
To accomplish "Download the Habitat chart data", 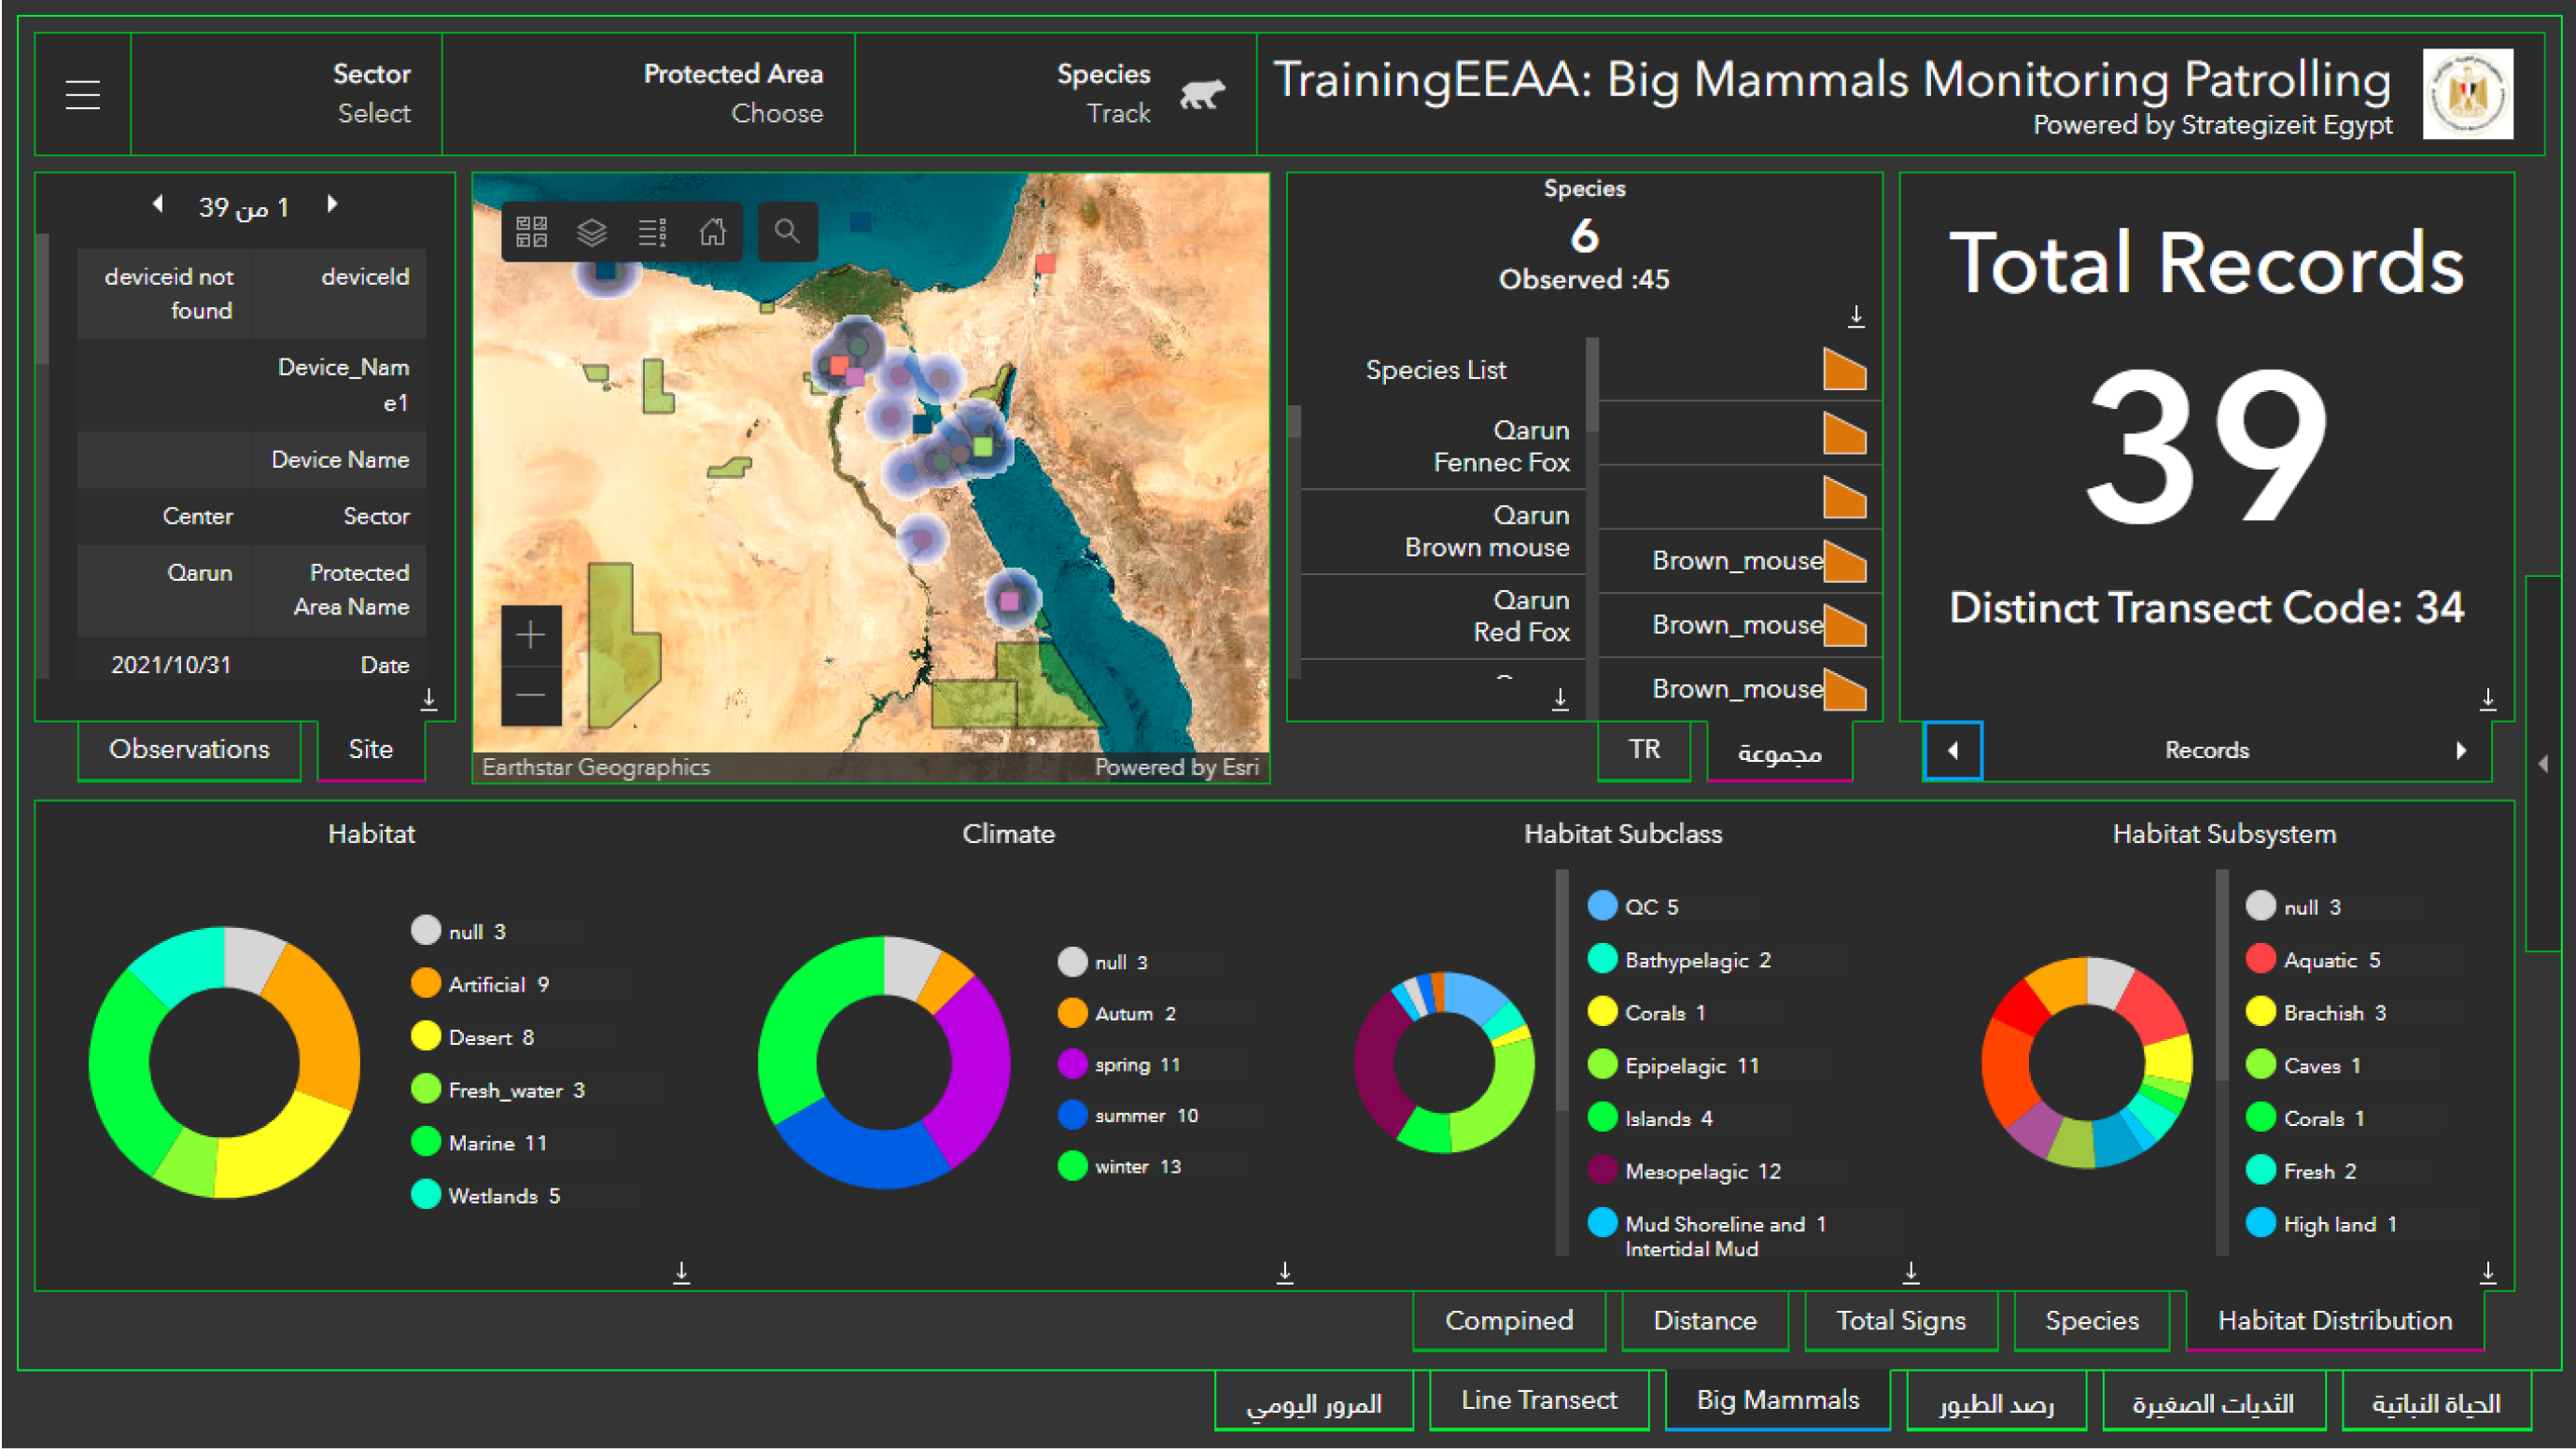I will pyautogui.click(x=681, y=1272).
